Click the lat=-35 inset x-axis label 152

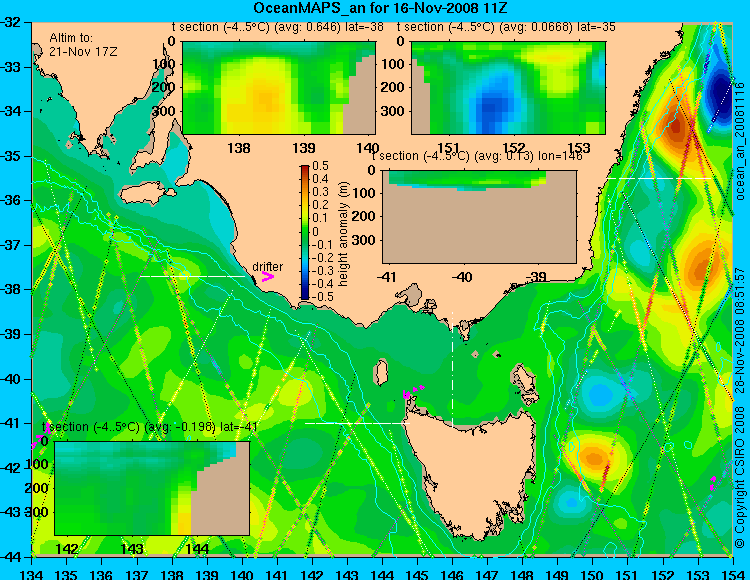pos(514,148)
